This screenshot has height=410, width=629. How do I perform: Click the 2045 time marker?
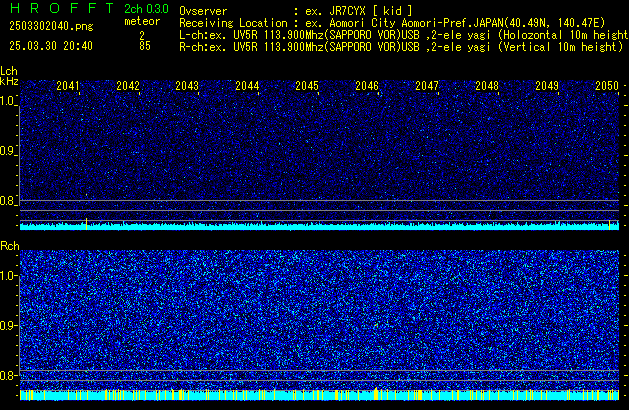pyautogui.click(x=307, y=86)
